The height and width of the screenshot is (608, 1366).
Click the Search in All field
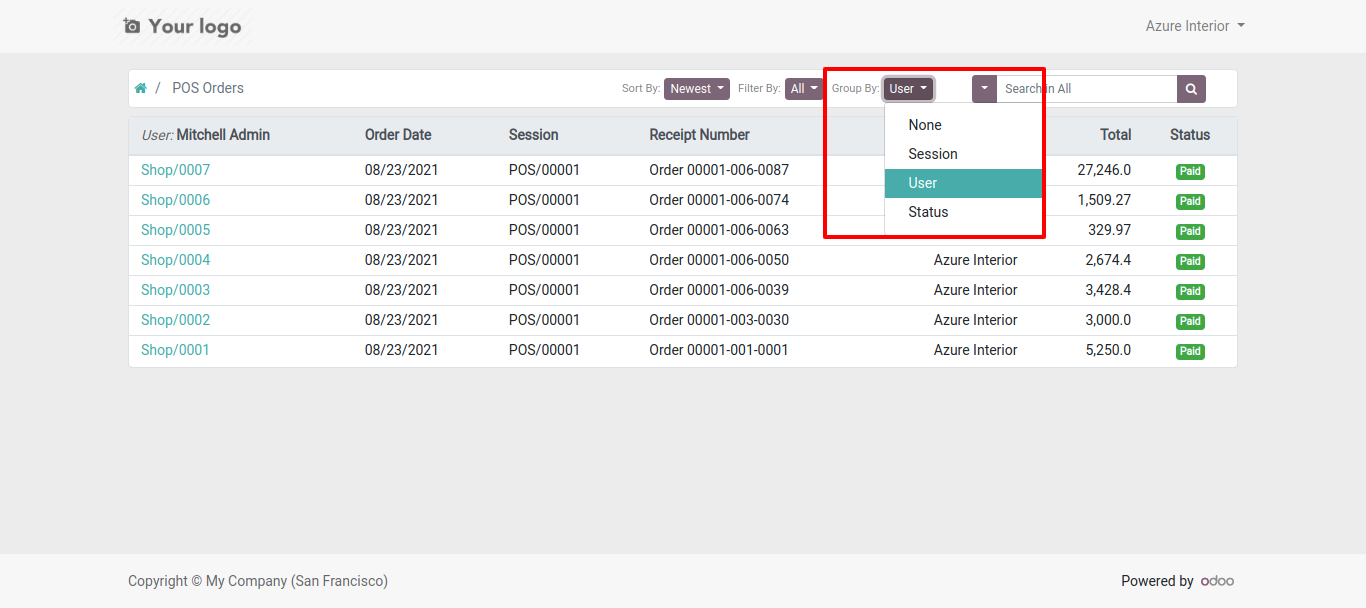pyautogui.click(x=1087, y=89)
